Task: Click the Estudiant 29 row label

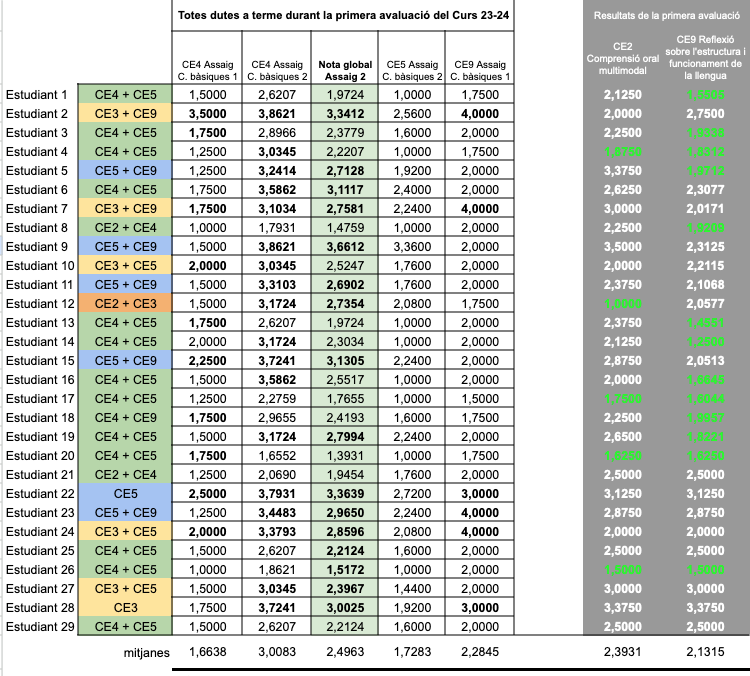Action: tap(40, 627)
